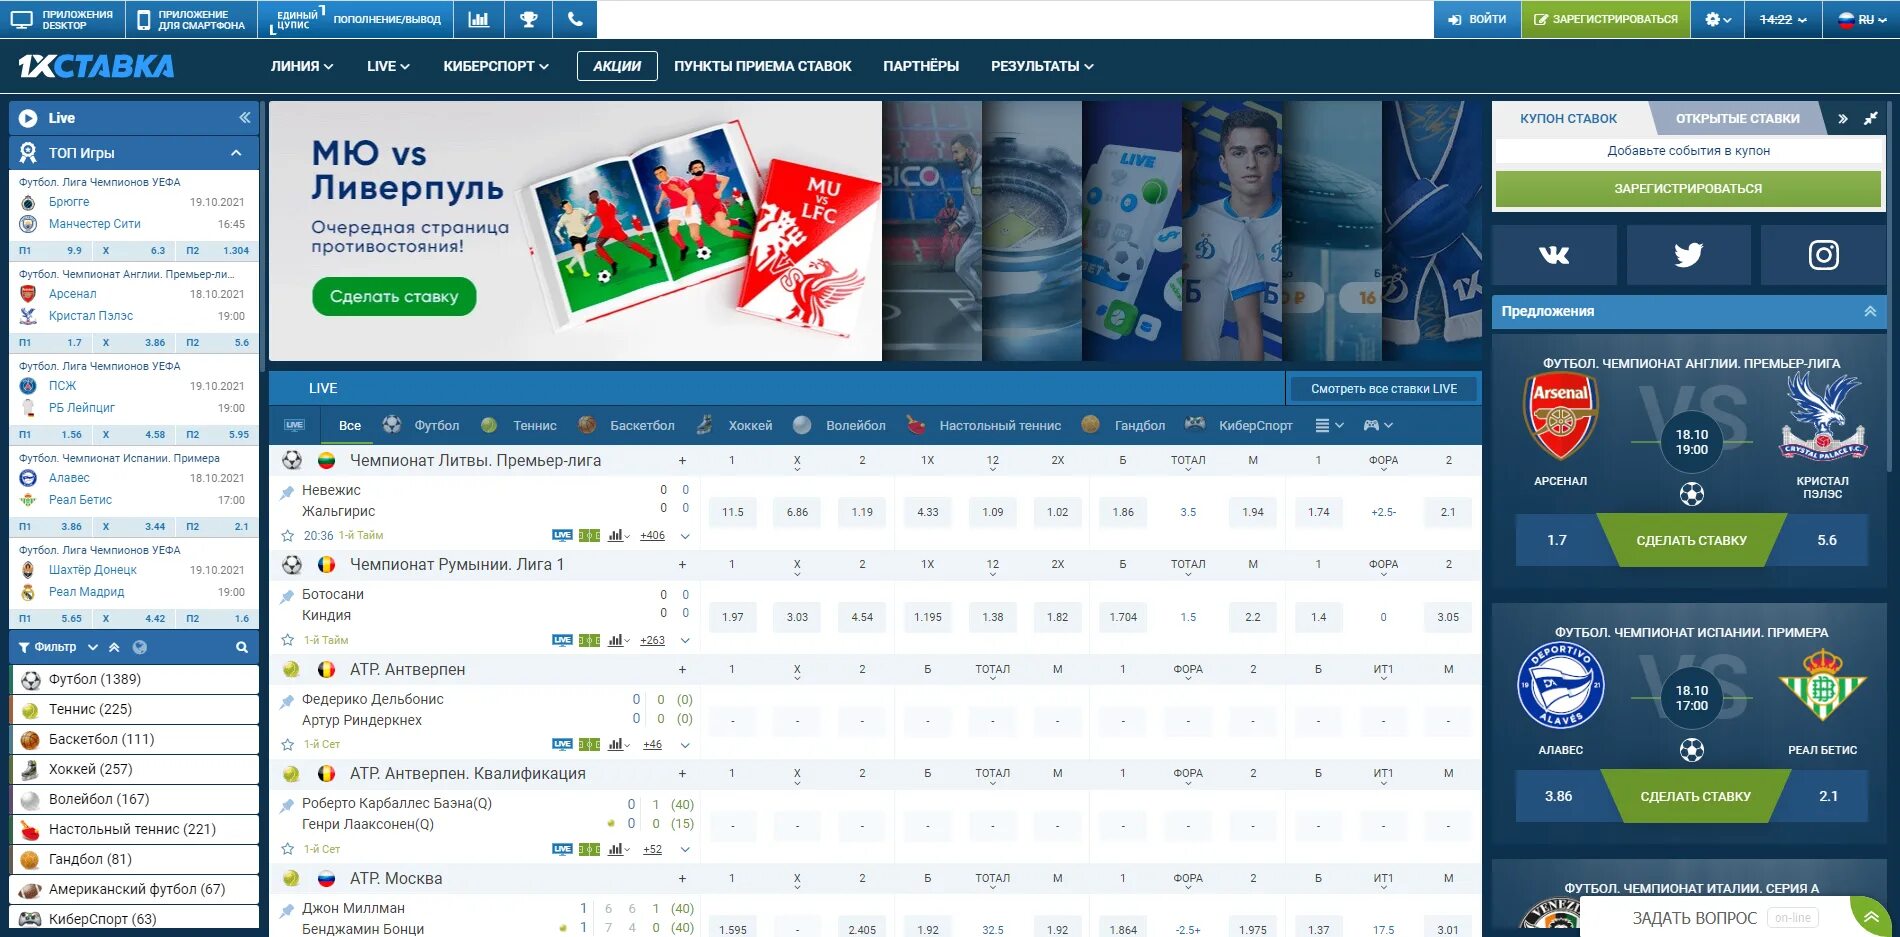Collapse filter with double up arrows
1900x937 pixels.
click(114, 647)
